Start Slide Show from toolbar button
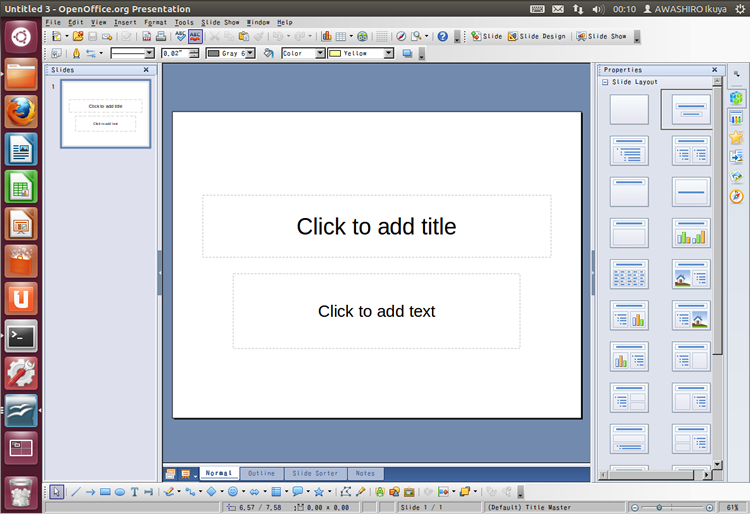 (x=601, y=36)
